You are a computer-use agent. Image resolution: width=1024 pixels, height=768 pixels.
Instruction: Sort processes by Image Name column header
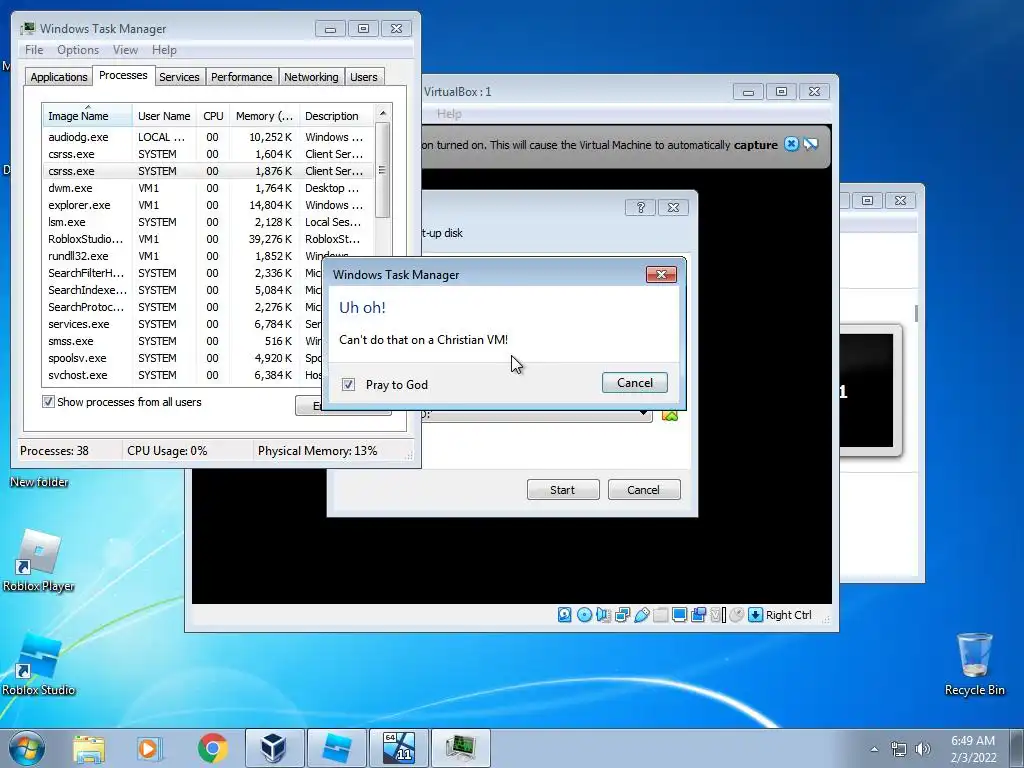(87, 116)
